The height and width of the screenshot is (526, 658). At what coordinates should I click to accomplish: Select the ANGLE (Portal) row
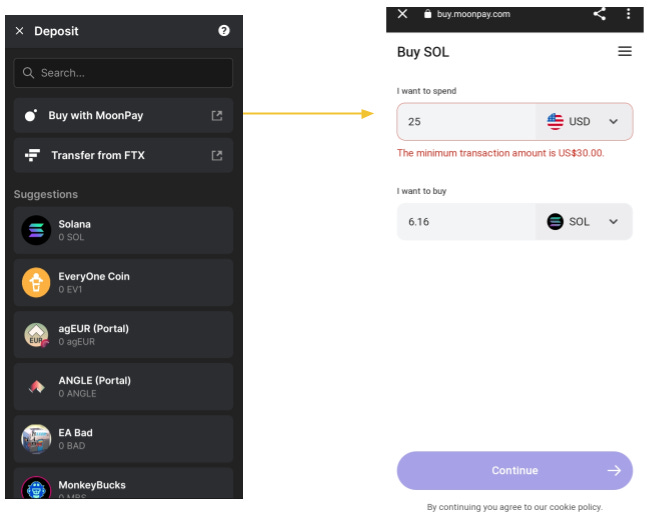coord(123,387)
